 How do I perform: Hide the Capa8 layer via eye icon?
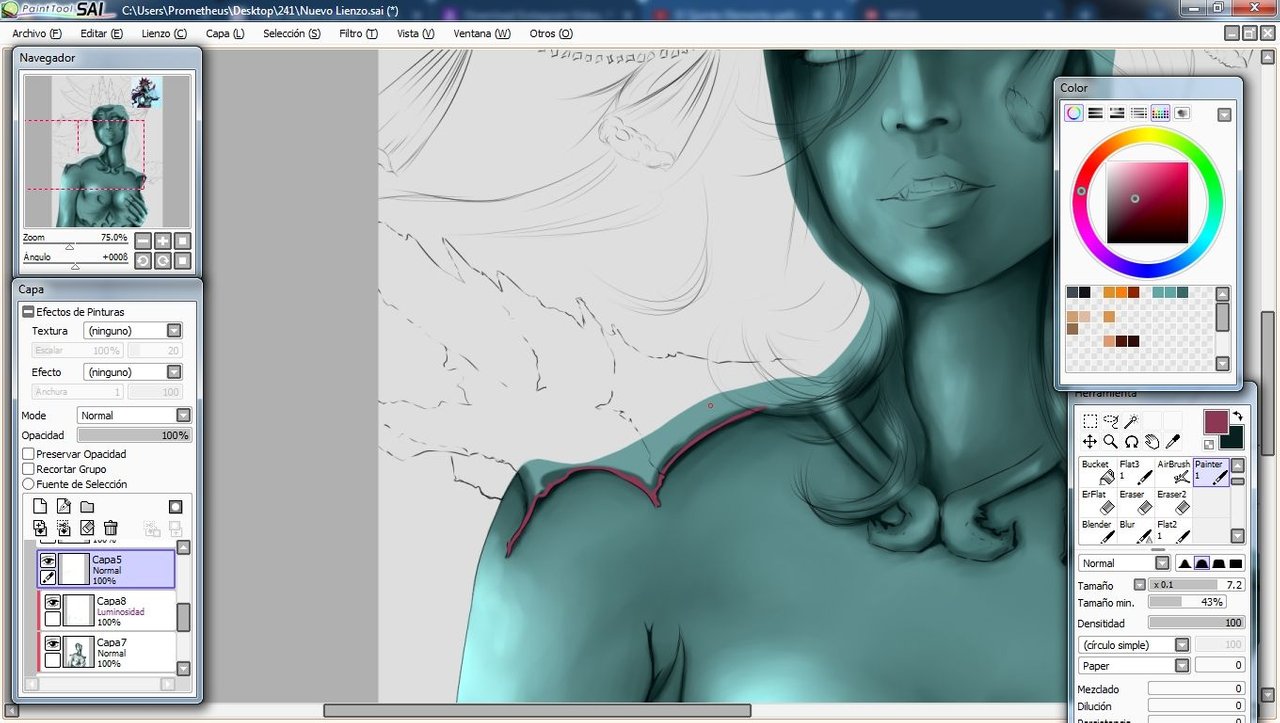tap(53, 602)
